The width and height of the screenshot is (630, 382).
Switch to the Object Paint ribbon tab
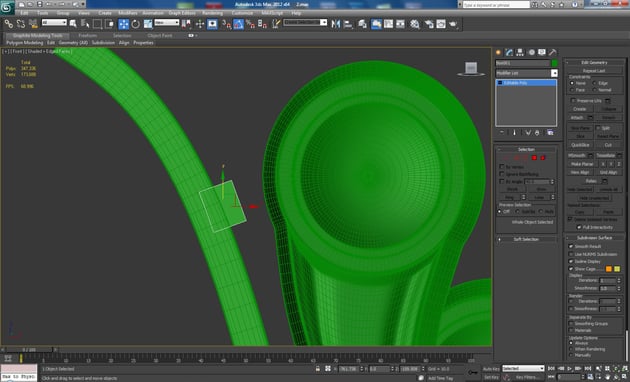[160, 36]
